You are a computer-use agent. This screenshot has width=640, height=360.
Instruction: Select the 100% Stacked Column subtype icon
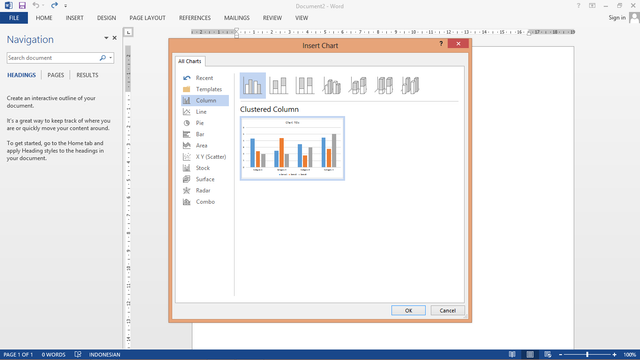pos(304,86)
